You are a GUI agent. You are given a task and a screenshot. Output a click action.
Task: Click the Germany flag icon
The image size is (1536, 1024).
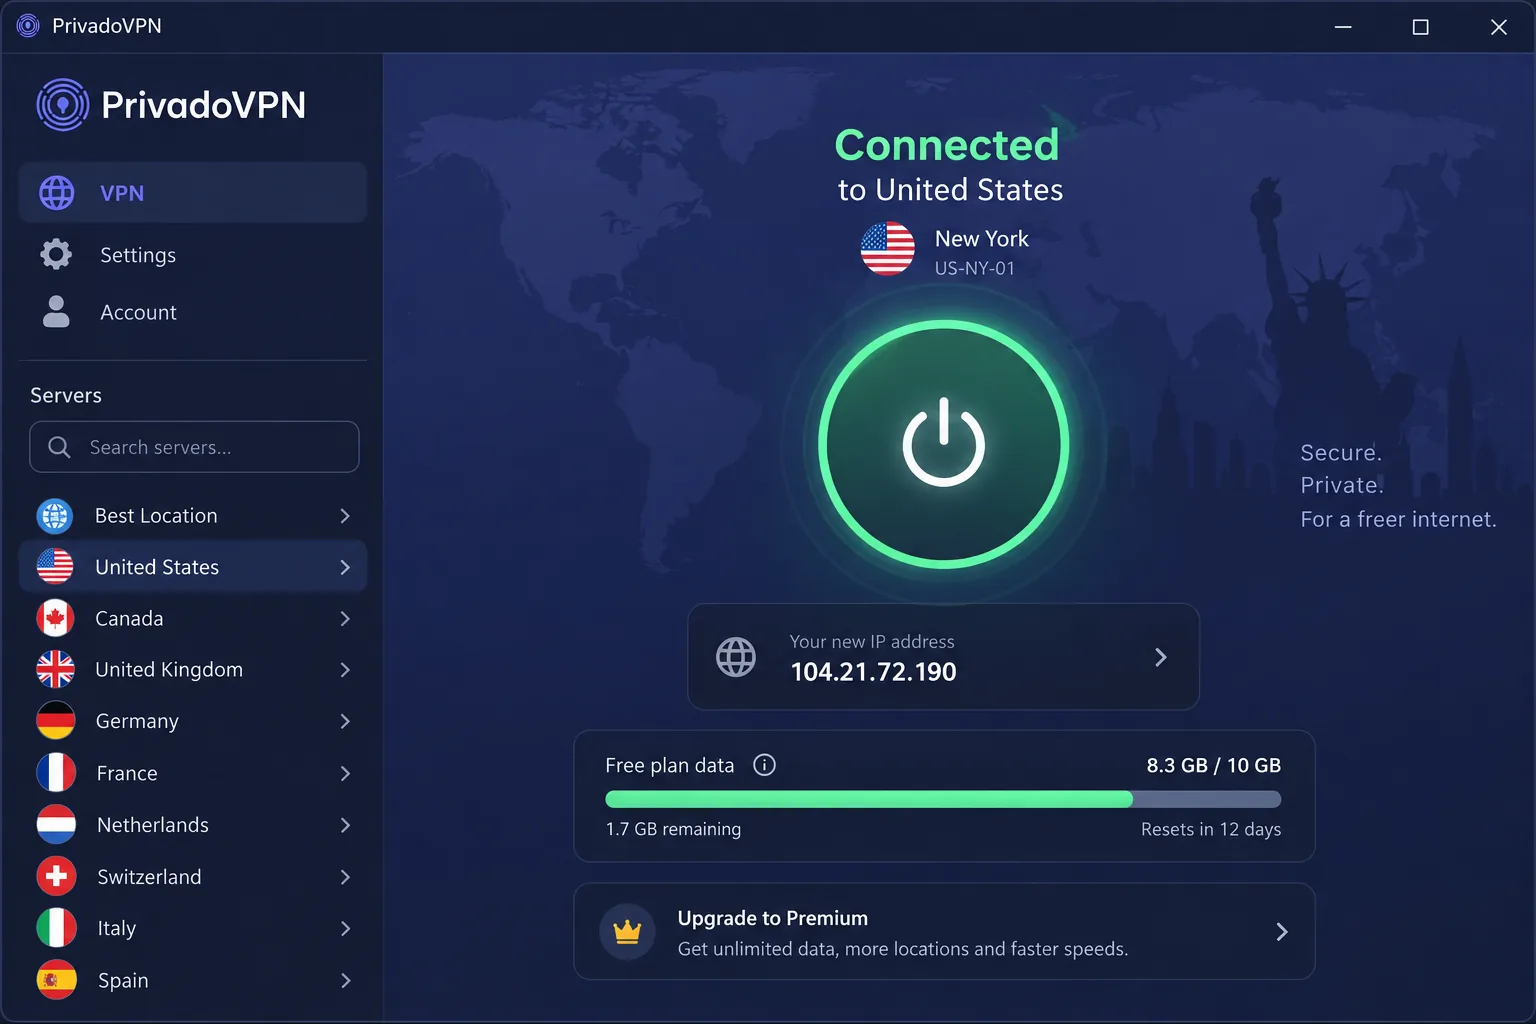[56, 721]
